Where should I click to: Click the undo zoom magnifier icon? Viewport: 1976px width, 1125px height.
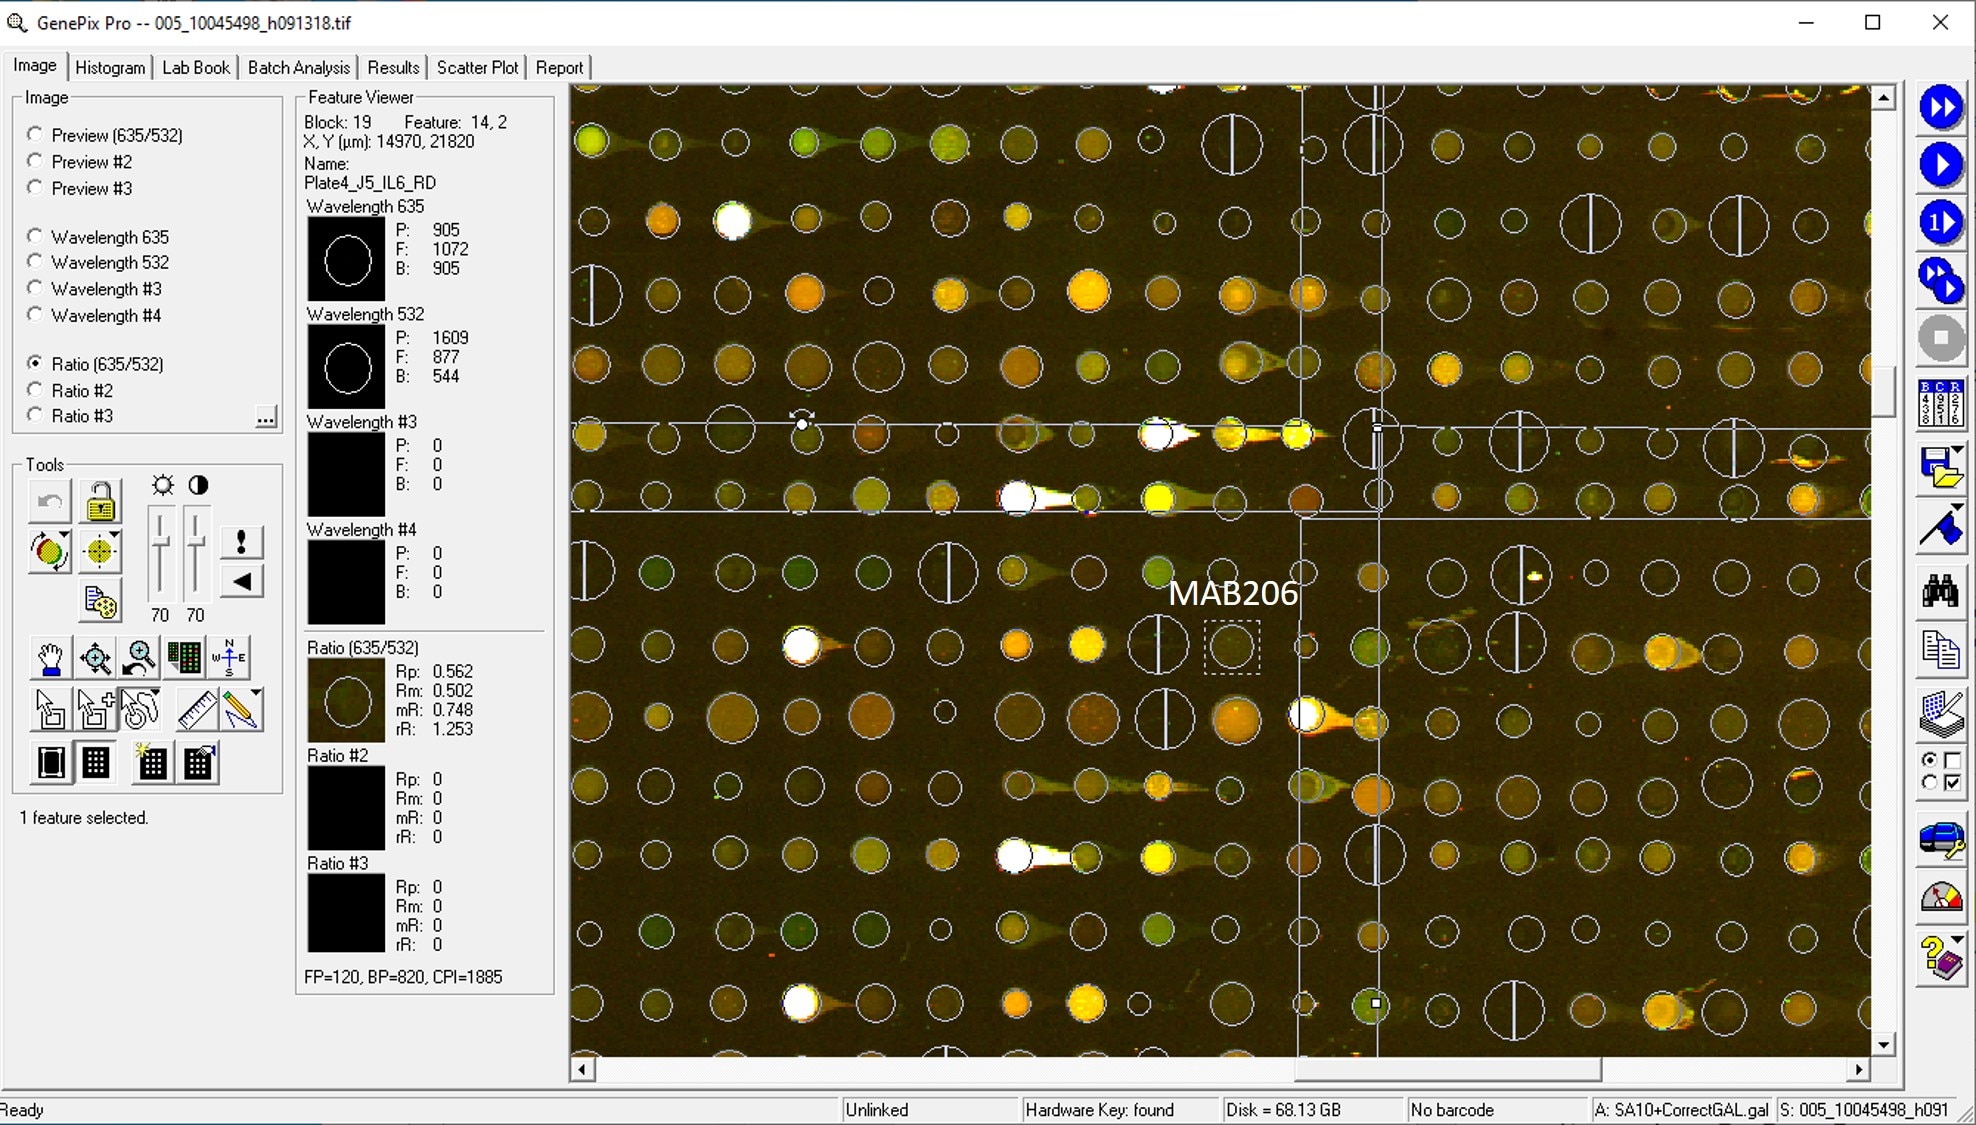pos(140,658)
